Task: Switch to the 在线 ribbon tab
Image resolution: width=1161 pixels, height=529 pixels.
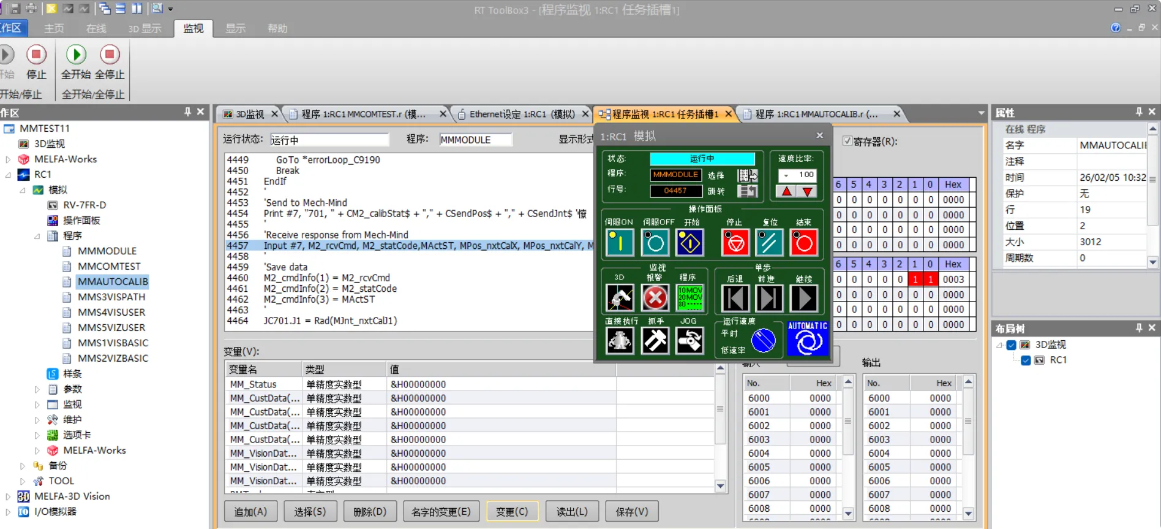Action: pos(96,29)
